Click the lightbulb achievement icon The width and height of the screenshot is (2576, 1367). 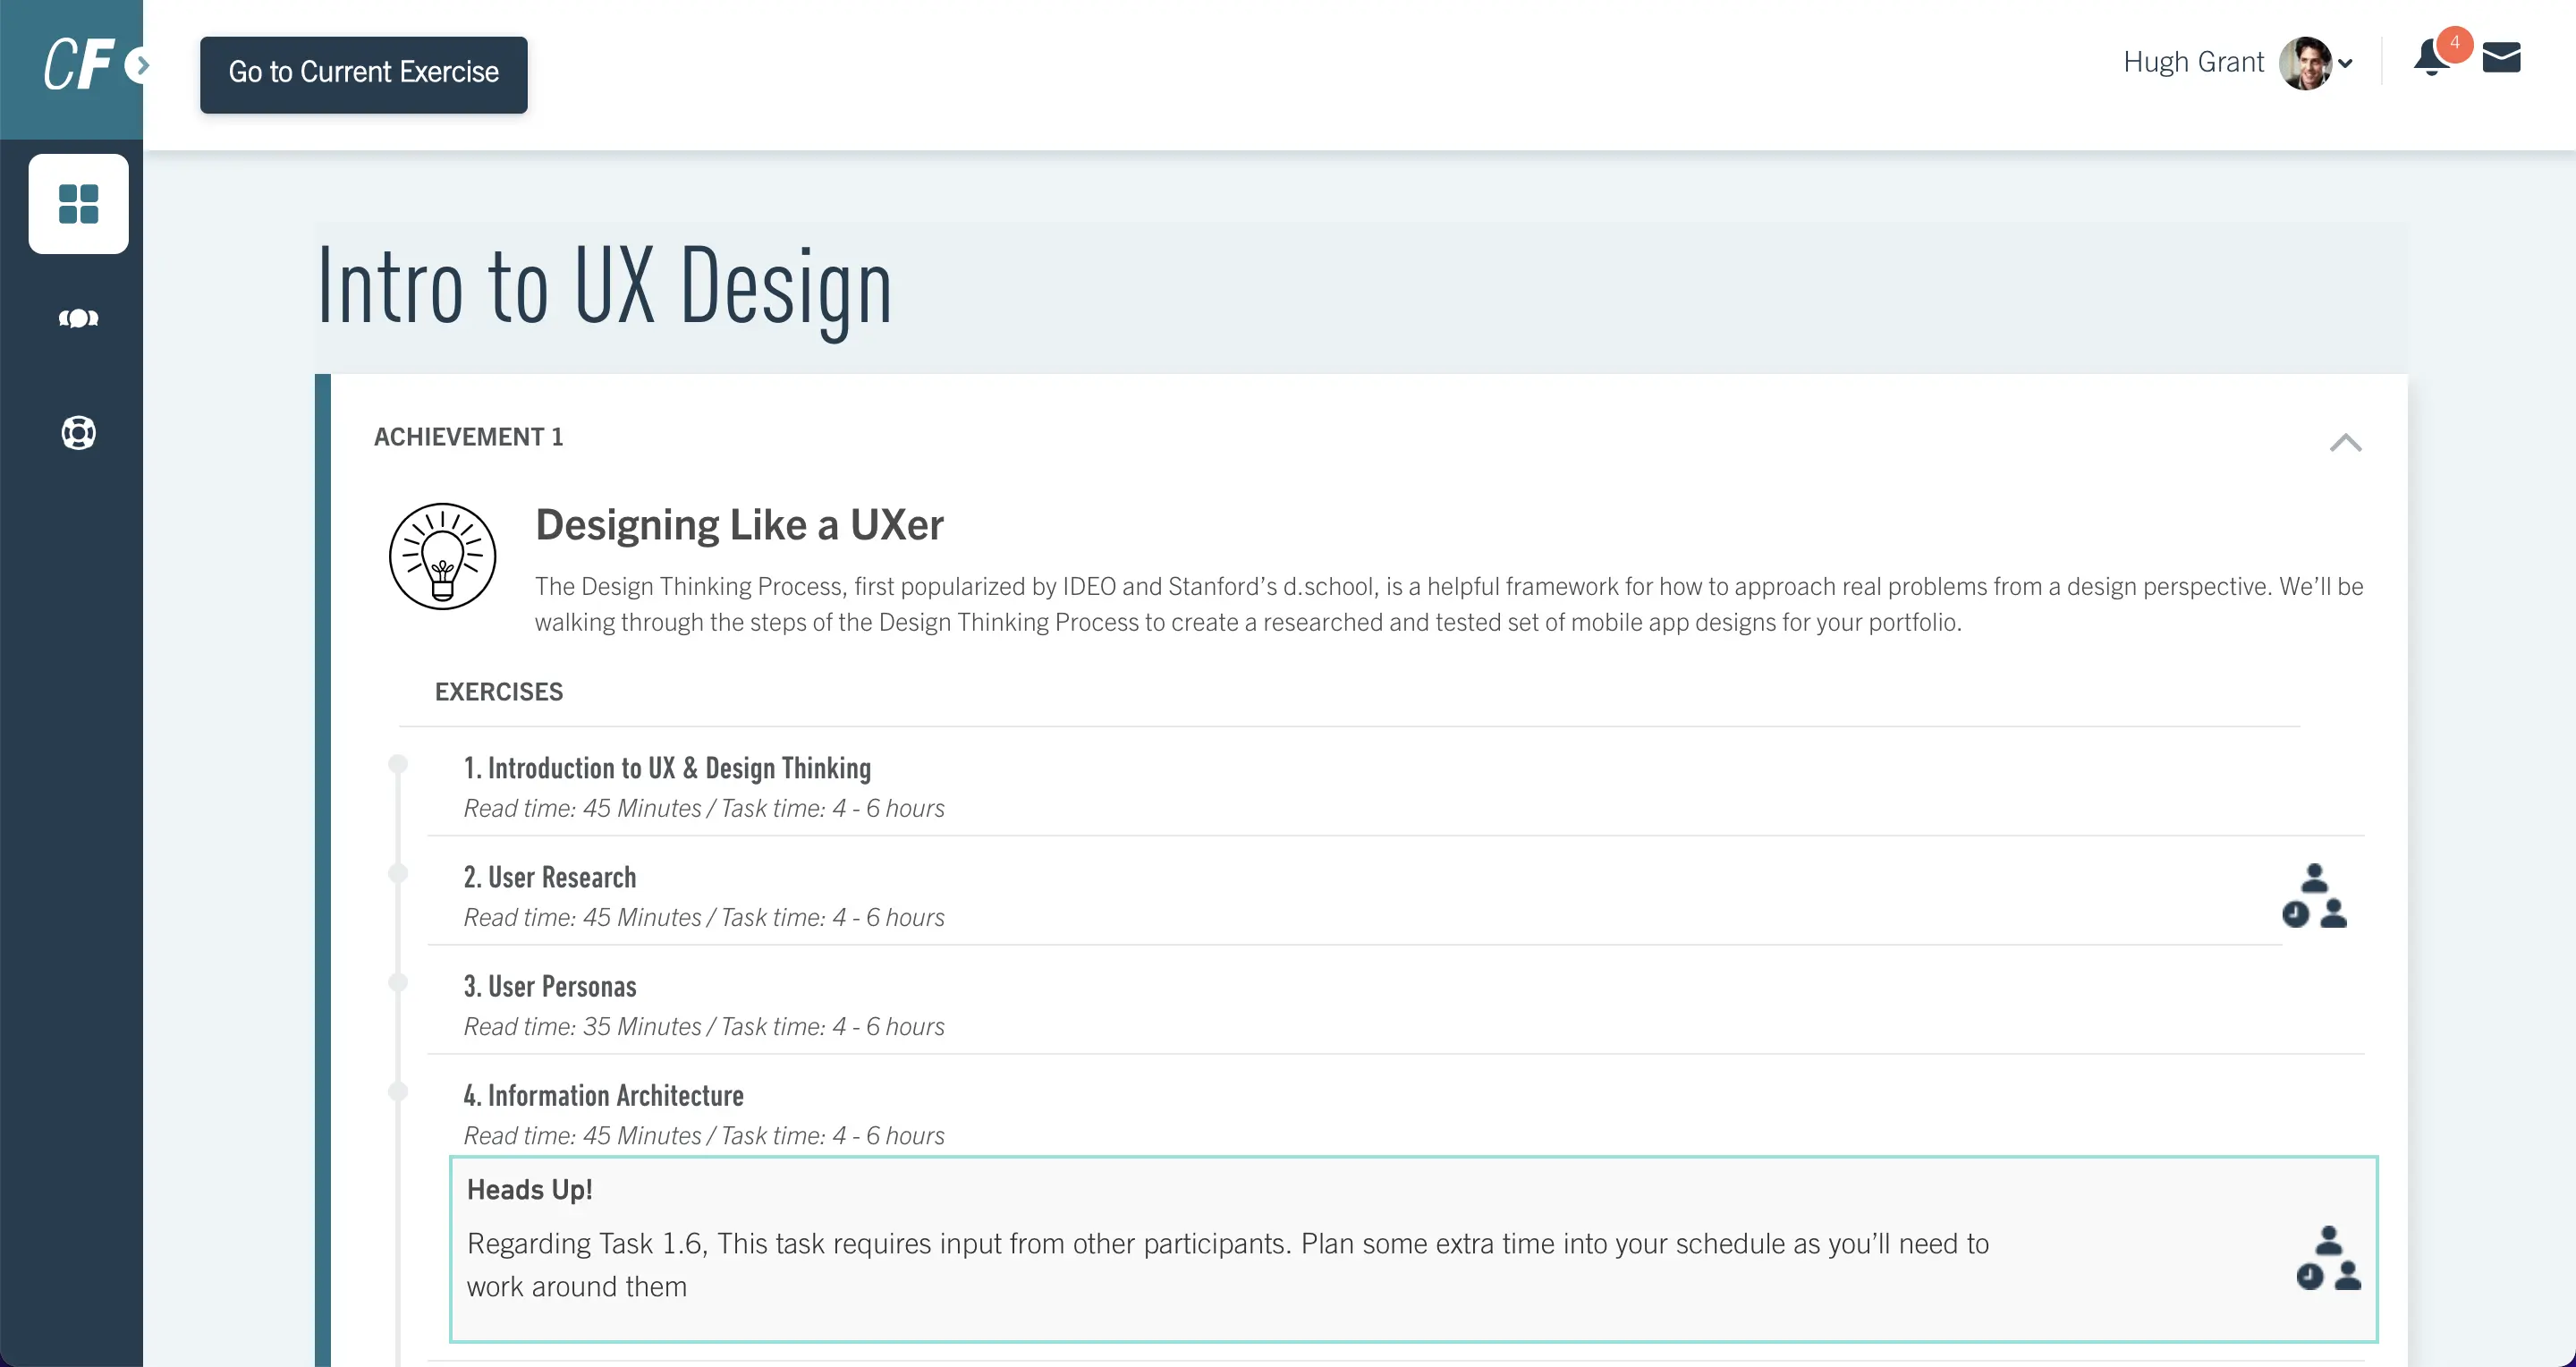(x=442, y=556)
